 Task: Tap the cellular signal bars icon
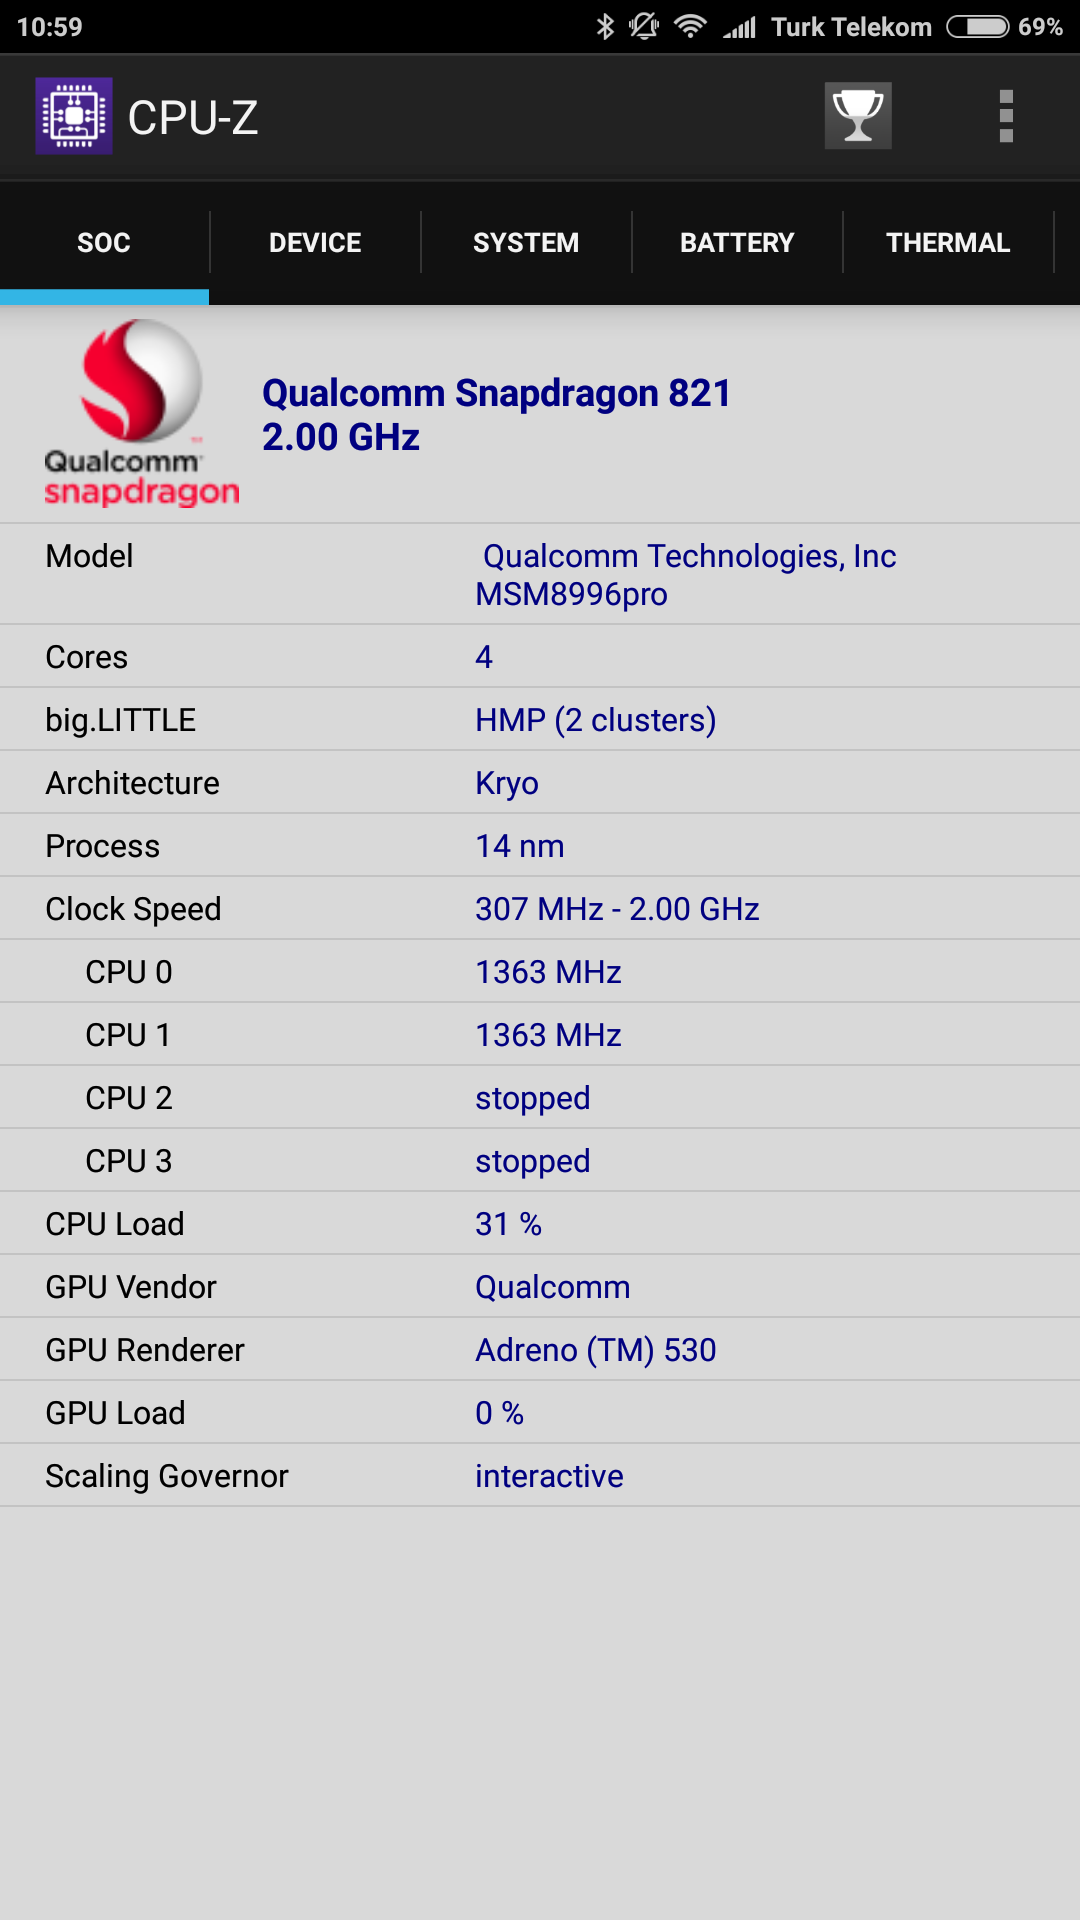pos(740,27)
